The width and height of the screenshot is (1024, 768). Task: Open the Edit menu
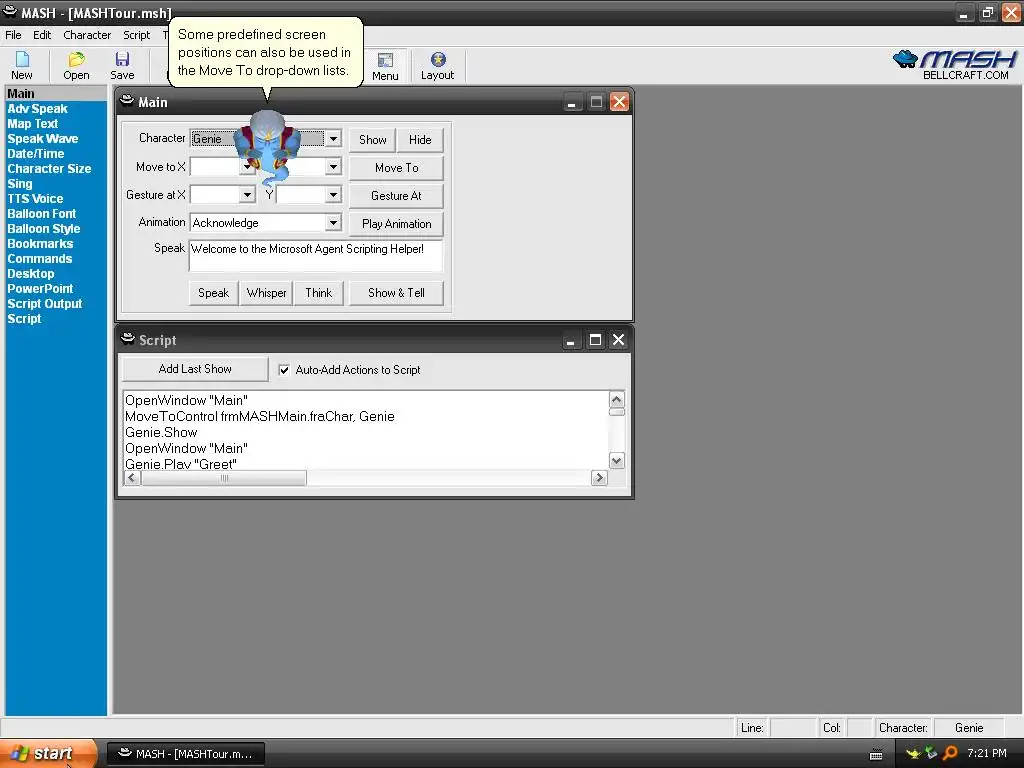pyautogui.click(x=42, y=35)
